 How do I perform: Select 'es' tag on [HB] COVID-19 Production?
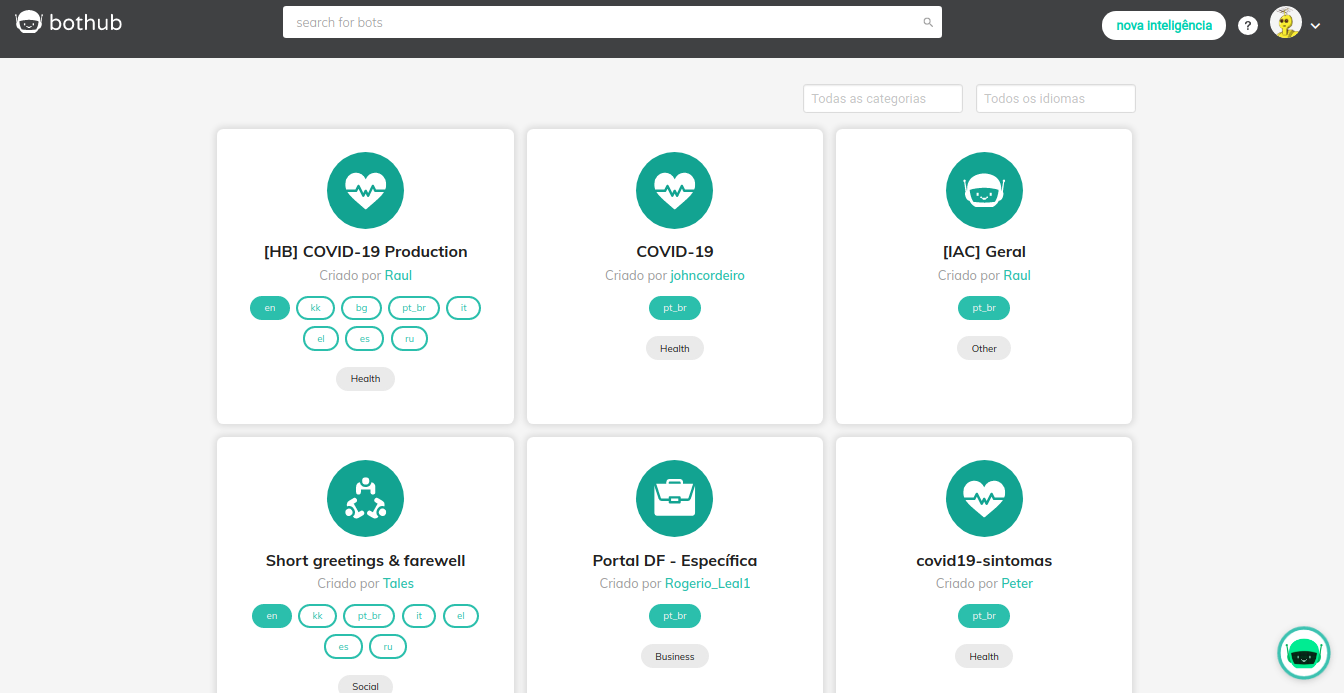365,339
